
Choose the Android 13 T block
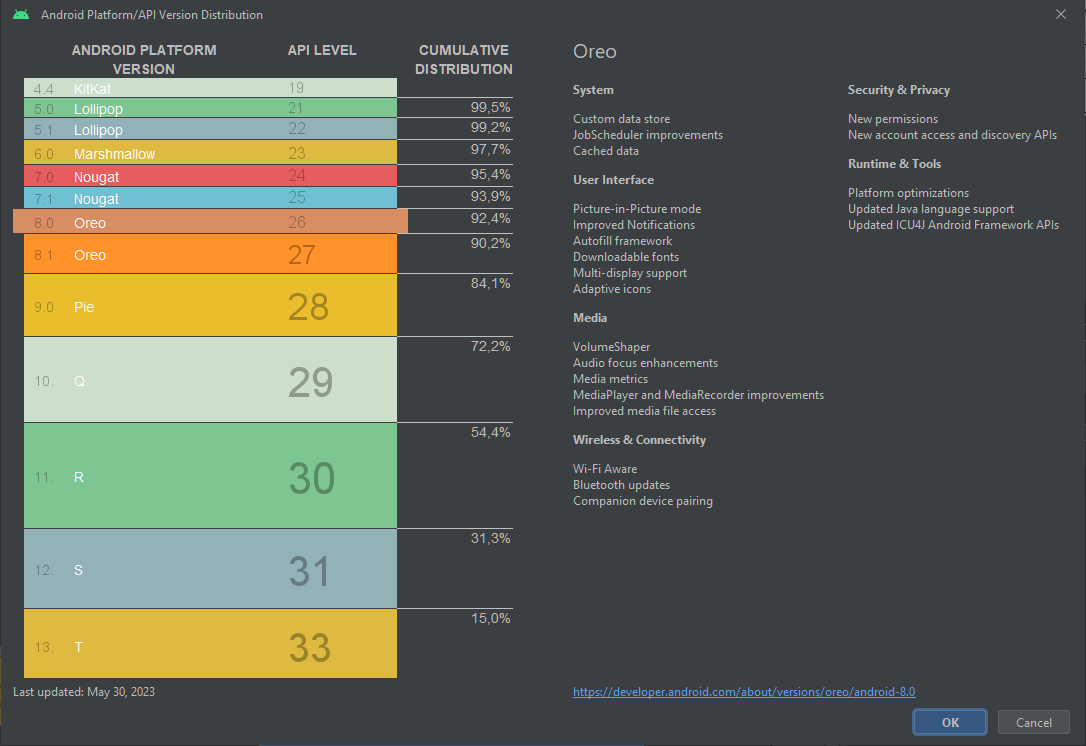210,646
